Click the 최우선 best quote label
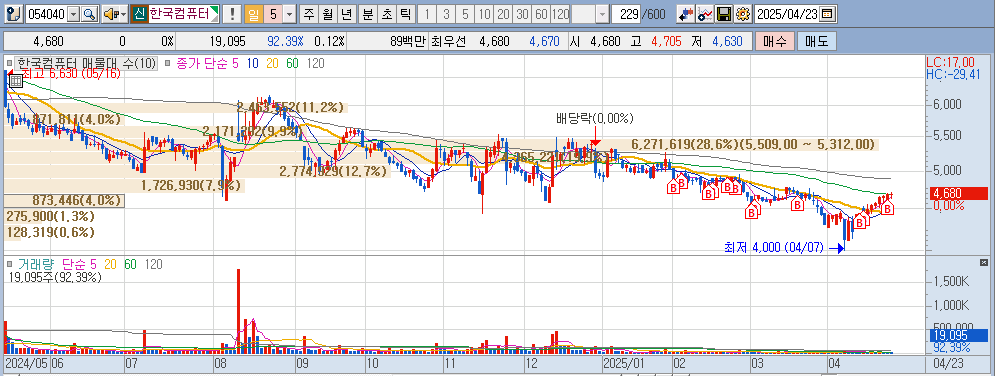This screenshot has height=376, width=995. [448, 42]
